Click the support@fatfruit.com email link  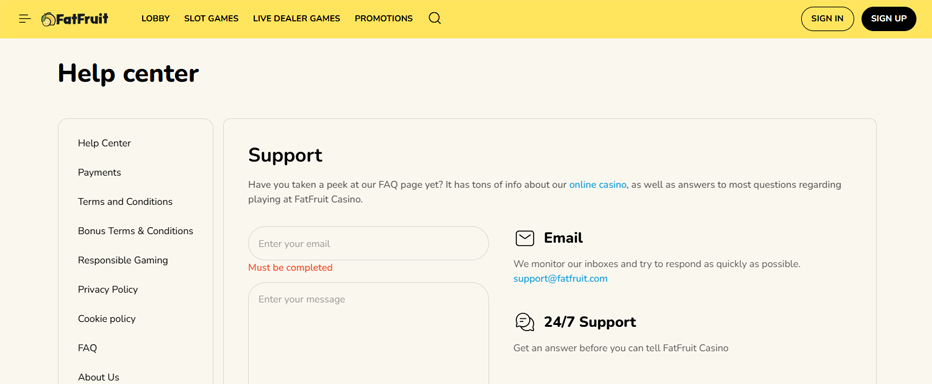pyautogui.click(x=561, y=278)
